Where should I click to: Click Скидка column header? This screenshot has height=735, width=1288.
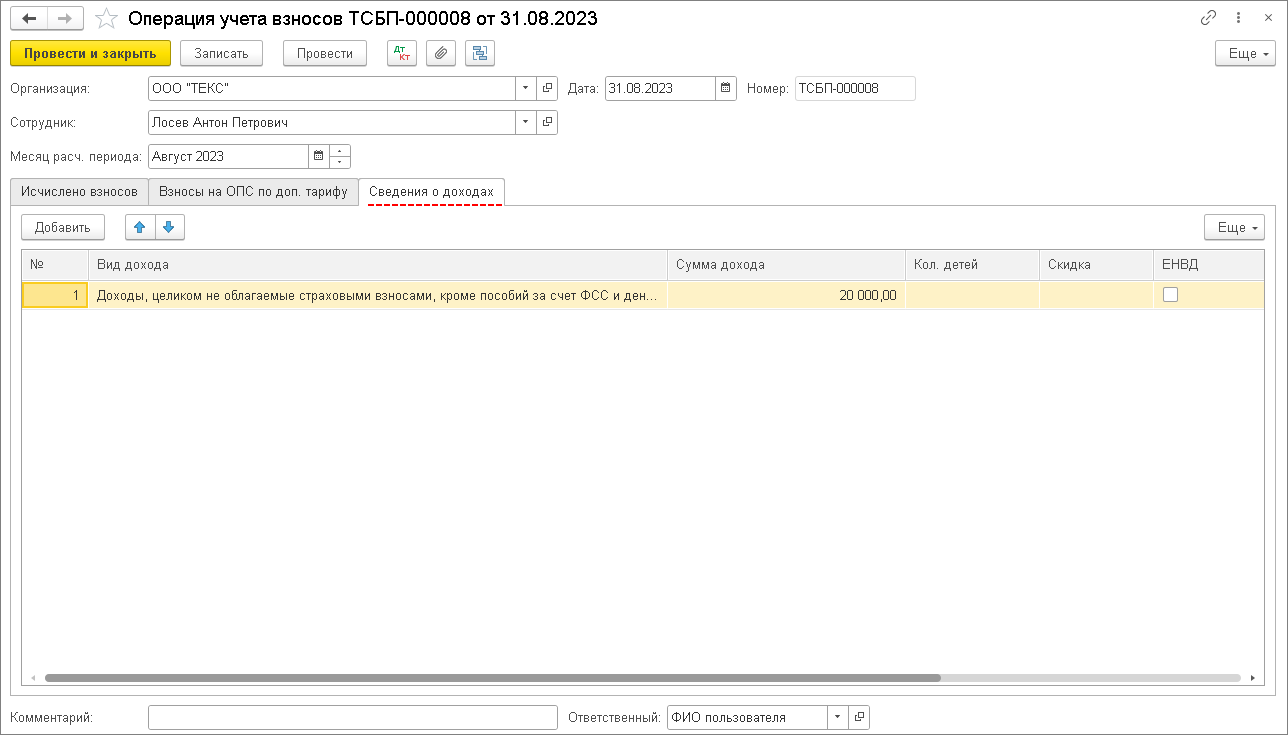[1096, 265]
